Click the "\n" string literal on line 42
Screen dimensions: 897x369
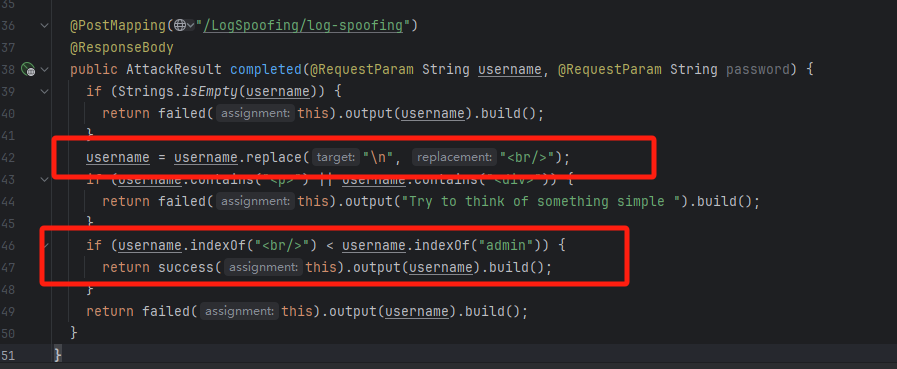(x=378, y=157)
